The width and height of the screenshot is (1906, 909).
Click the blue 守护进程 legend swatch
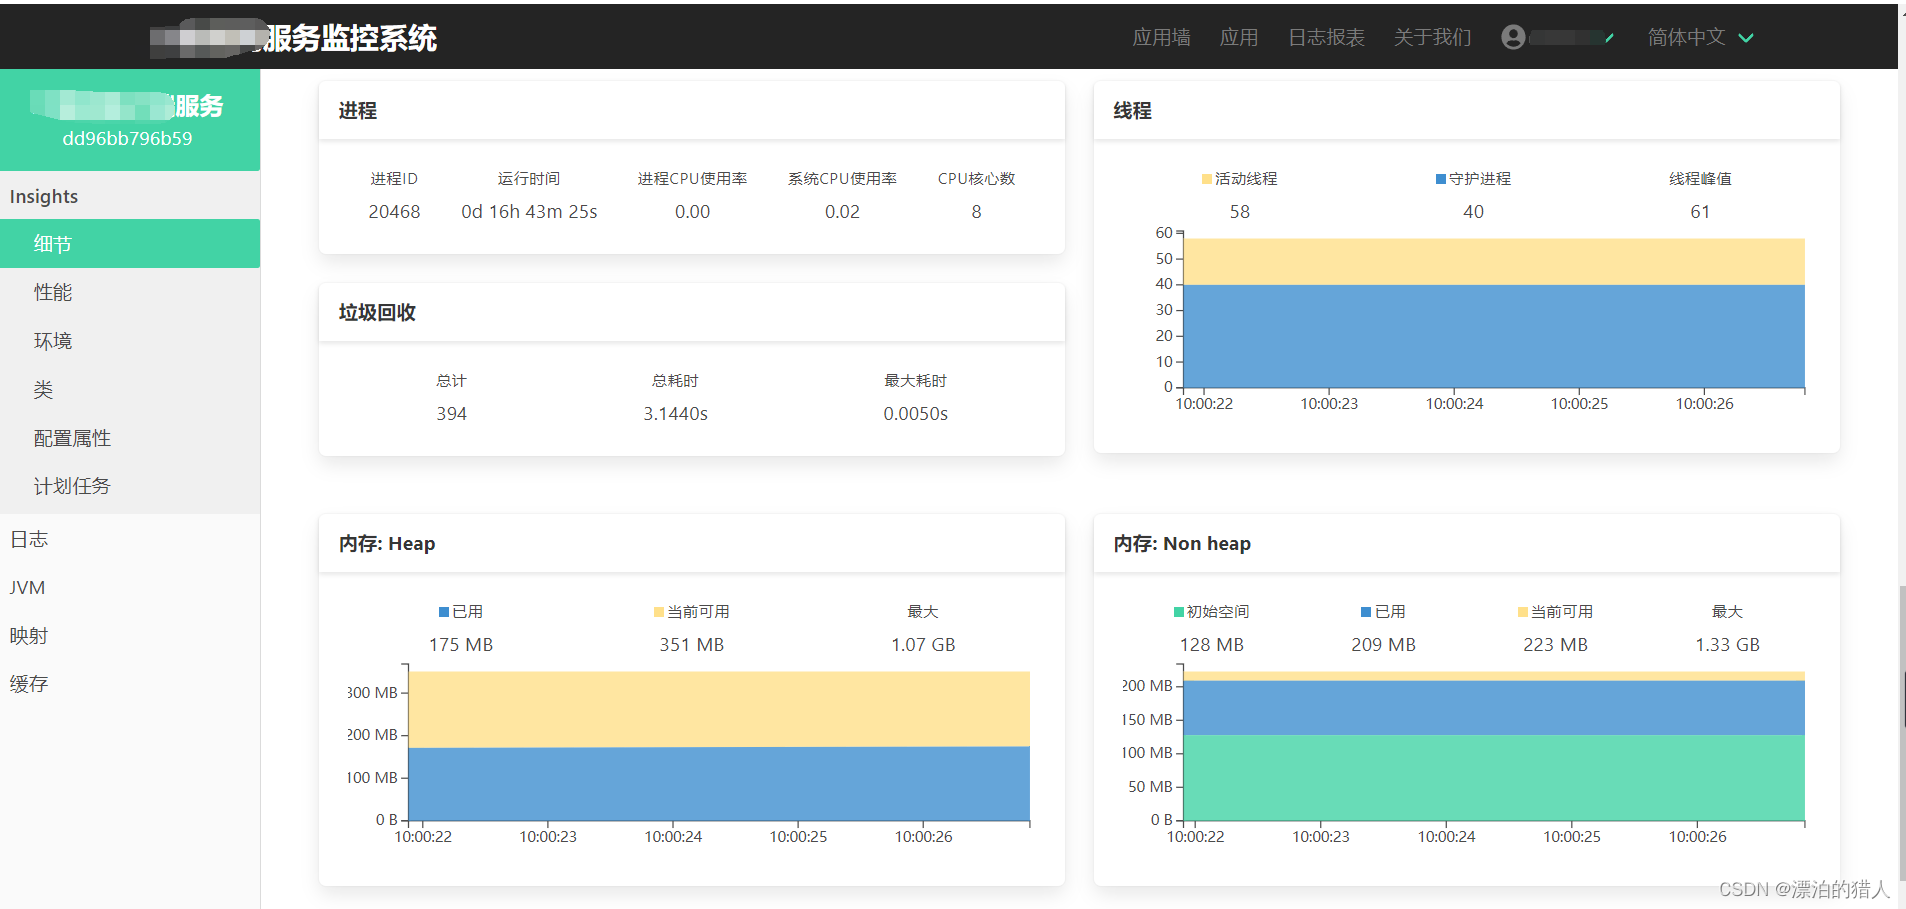click(1441, 179)
